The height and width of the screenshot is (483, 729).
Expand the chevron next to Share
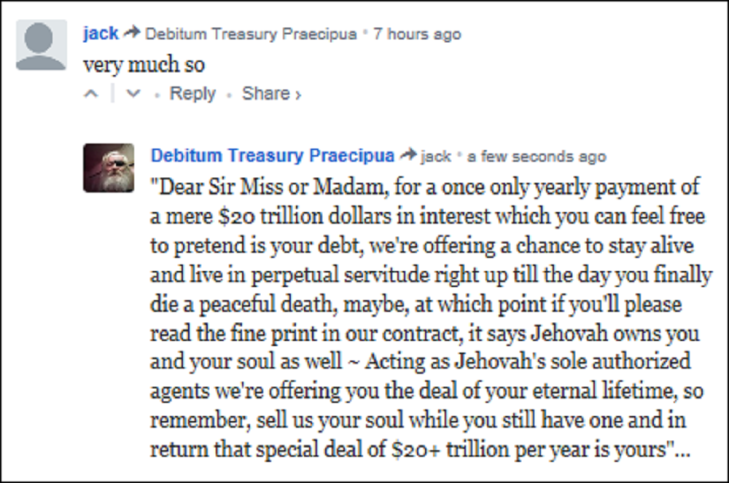(x=297, y=95)
